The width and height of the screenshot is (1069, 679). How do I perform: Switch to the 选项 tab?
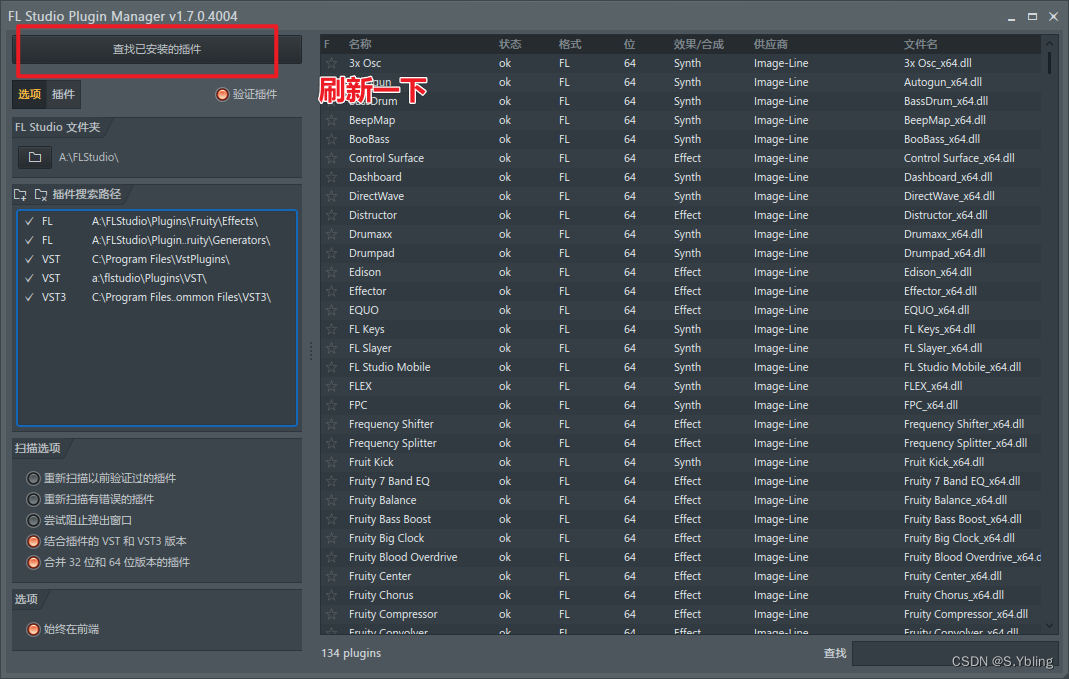pyautogui.click(x=29, y=94)
